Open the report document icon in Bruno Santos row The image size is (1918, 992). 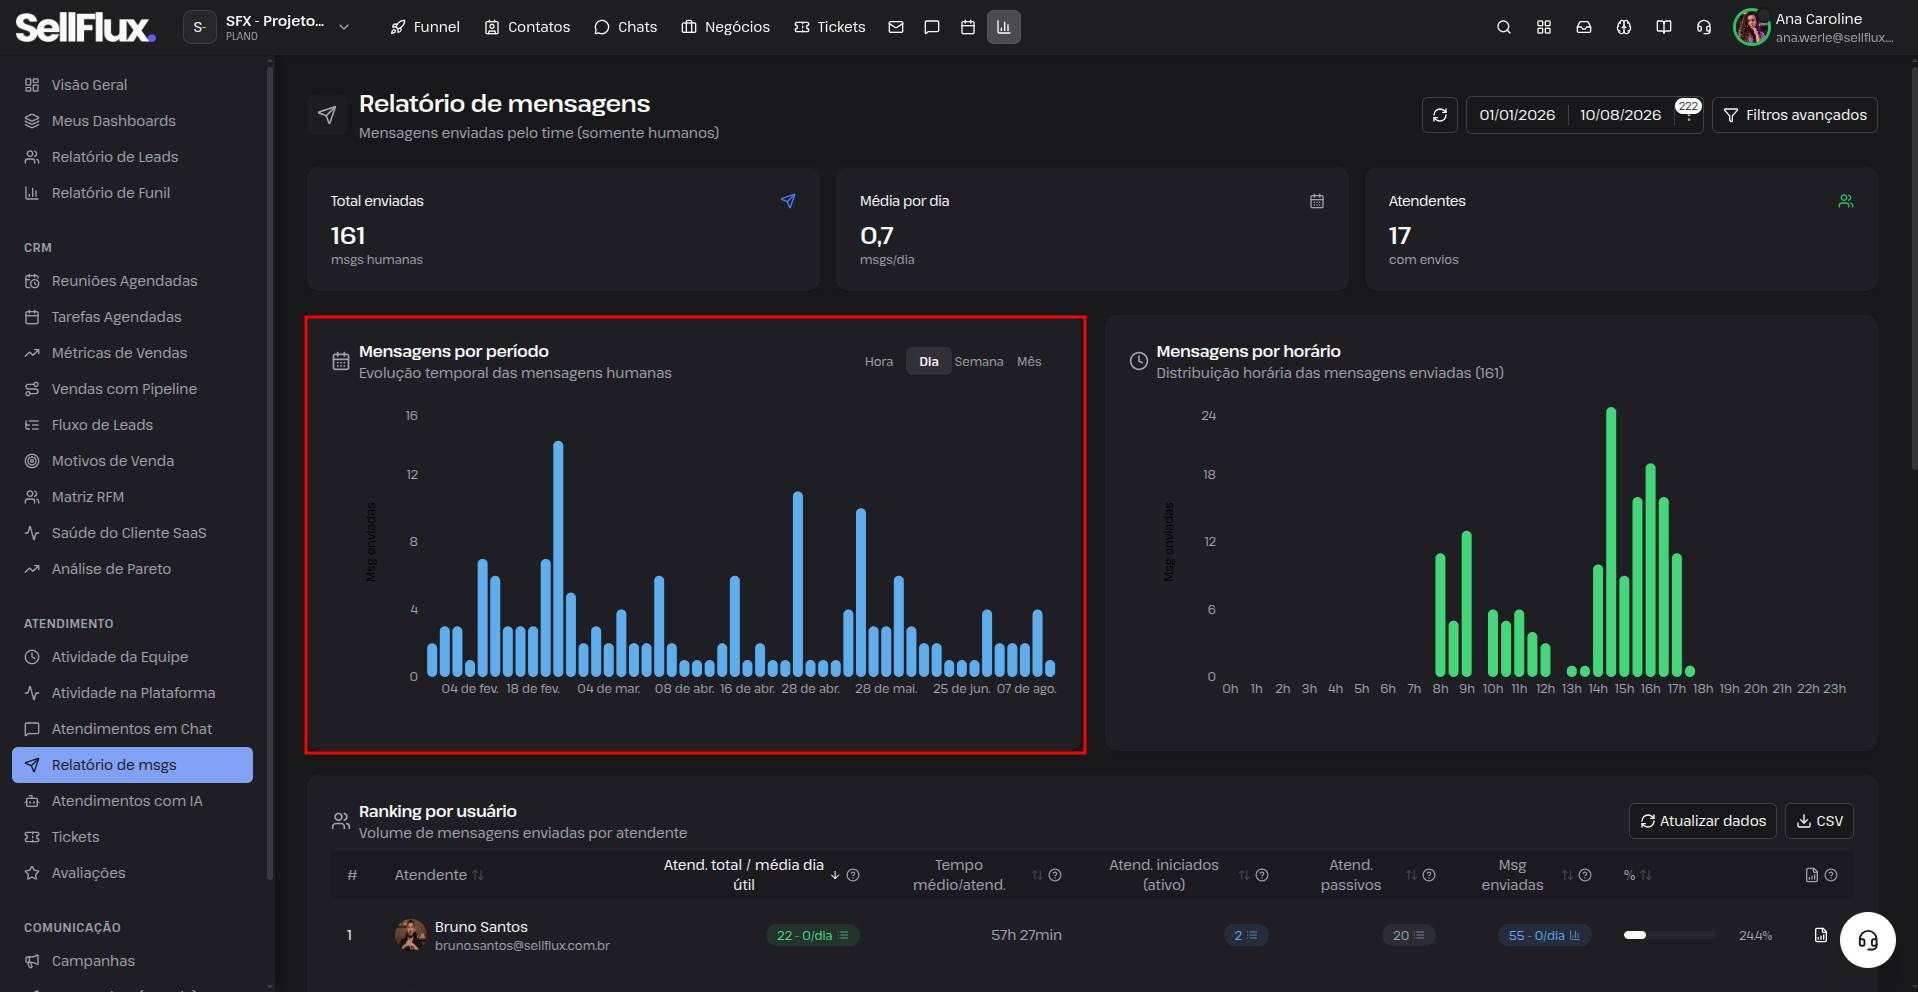(x=1821, y=935)
